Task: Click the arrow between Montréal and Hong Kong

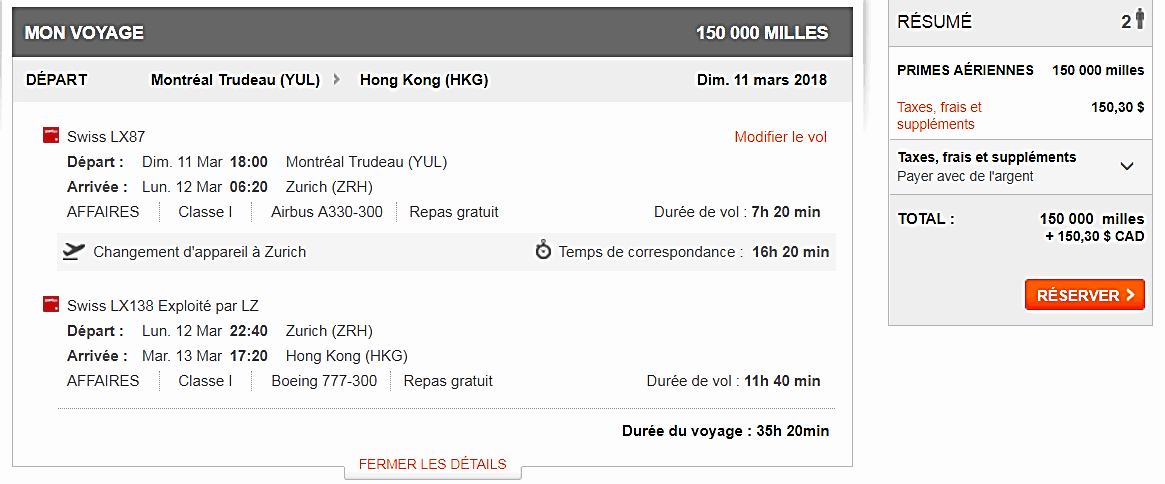Action: click(337, 80)
